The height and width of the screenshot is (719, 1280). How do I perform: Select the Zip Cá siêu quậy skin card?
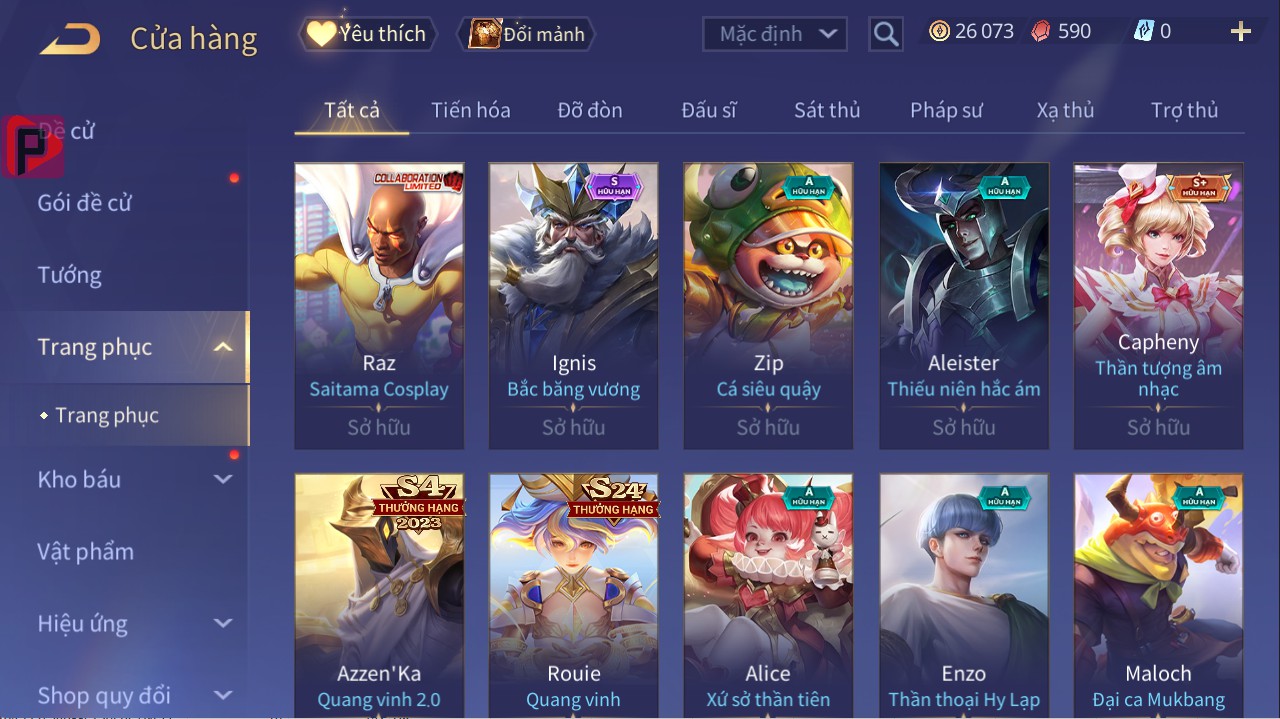[768, 306]
